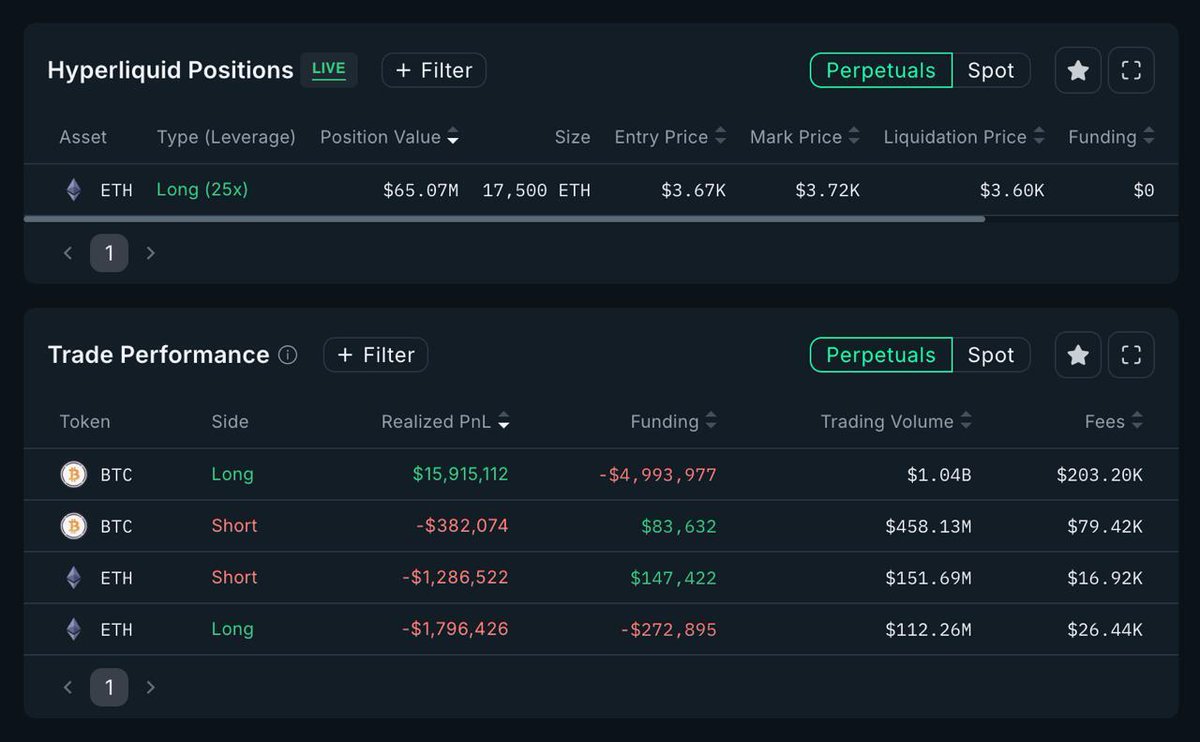Open Filter in Trade Performance panel
The width and height of the screenshot is (1200, 742).
pyautogui.click(x=376, y=355)
